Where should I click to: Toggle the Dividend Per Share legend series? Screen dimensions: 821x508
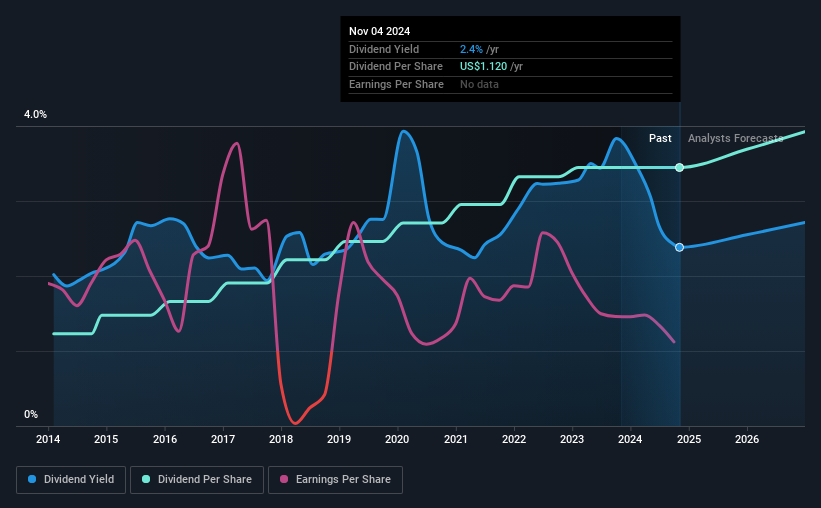click(x=197, y=480)
